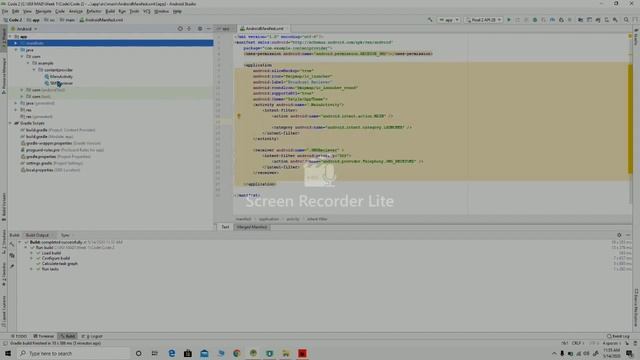The image size is (640, 360).
Task: Collapse the Gradle Scripts node
Action: 10,123
